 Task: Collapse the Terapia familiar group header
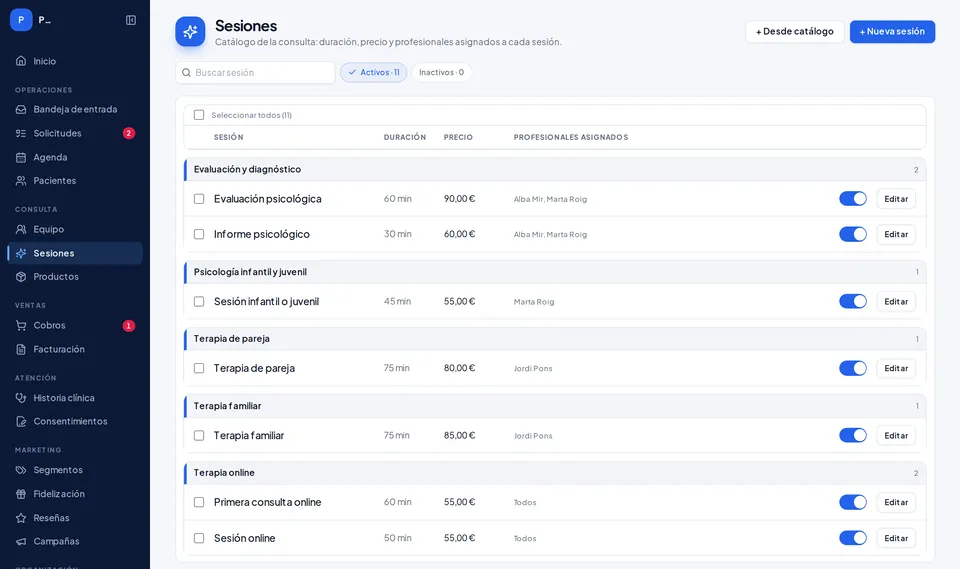click(x=555, y=406)
